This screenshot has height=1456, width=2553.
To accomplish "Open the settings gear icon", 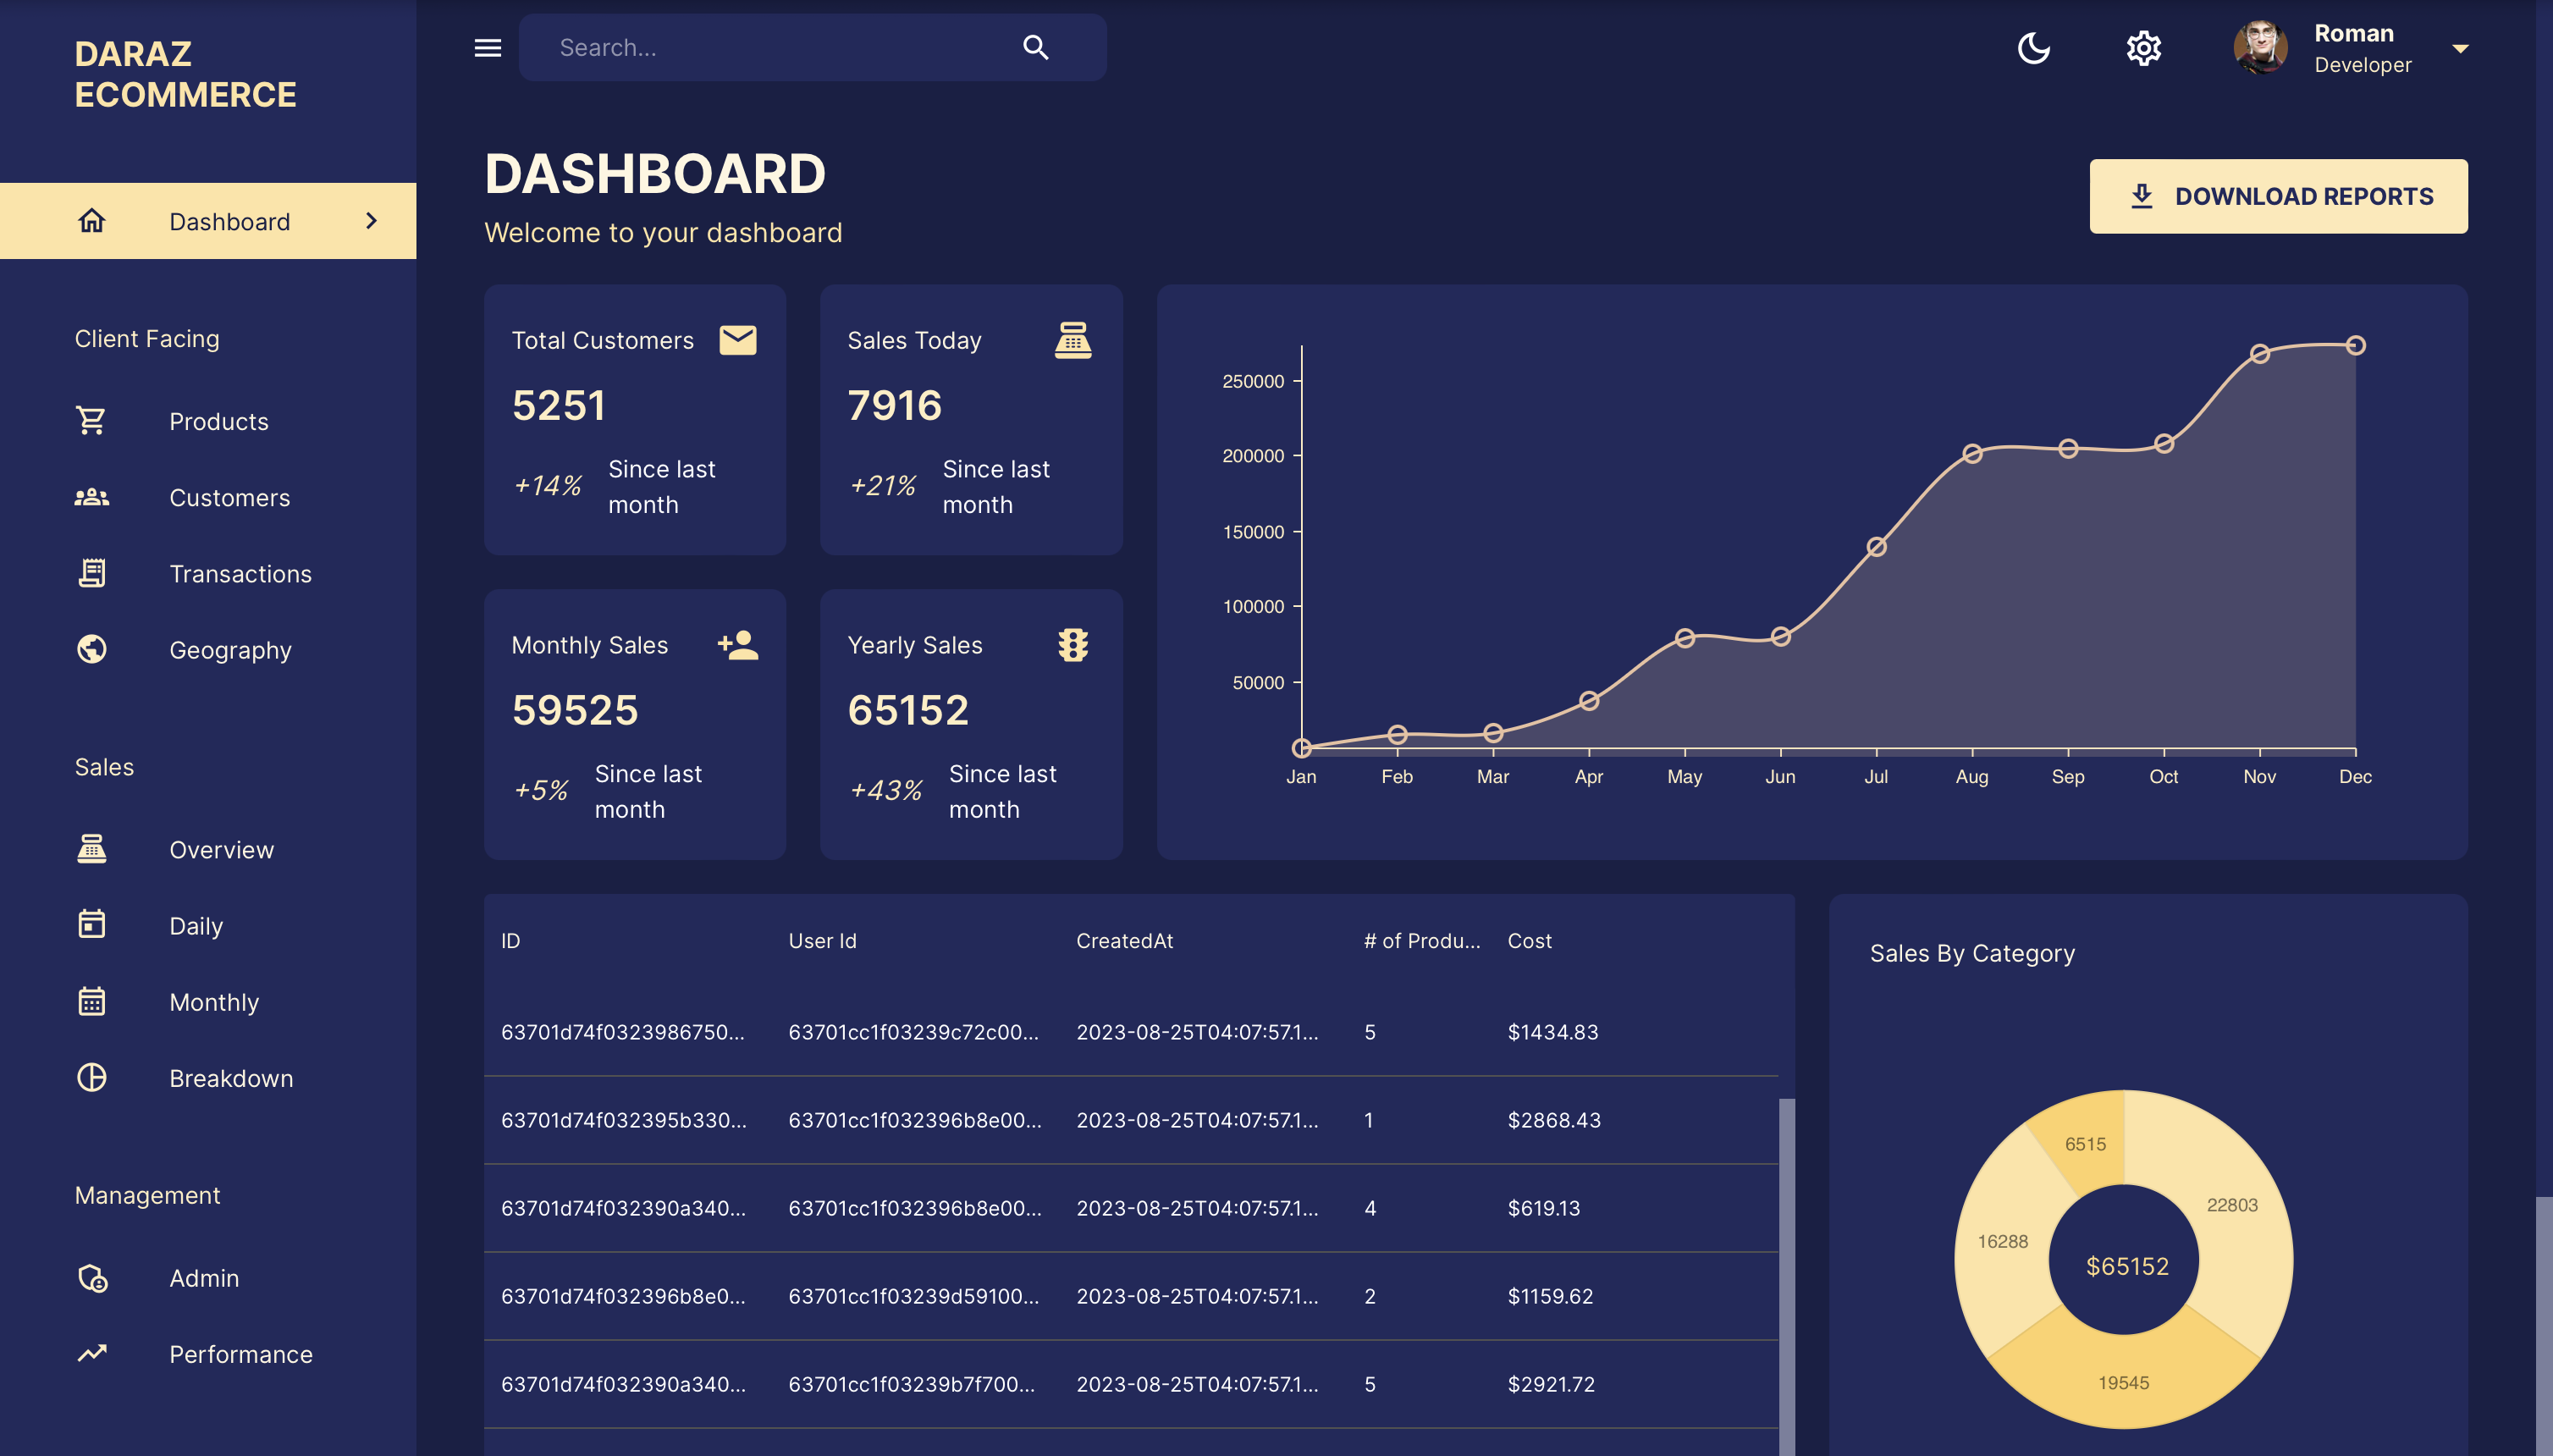I will click(x=2143, y=47).
